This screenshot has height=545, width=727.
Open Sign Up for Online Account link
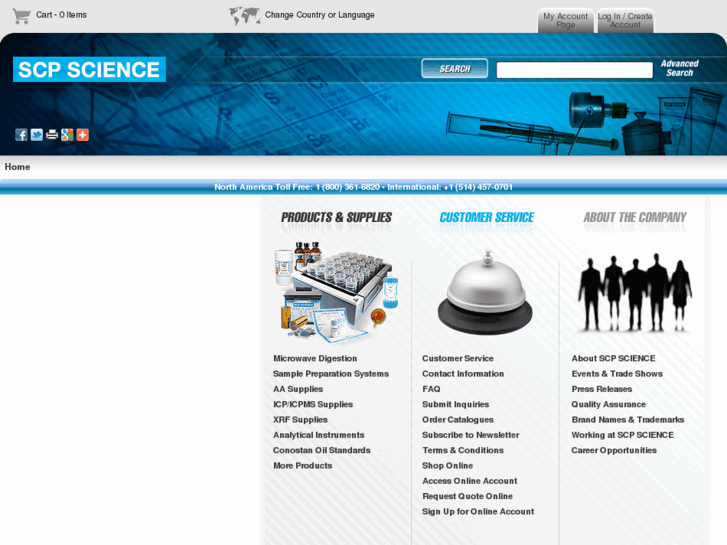478,512
